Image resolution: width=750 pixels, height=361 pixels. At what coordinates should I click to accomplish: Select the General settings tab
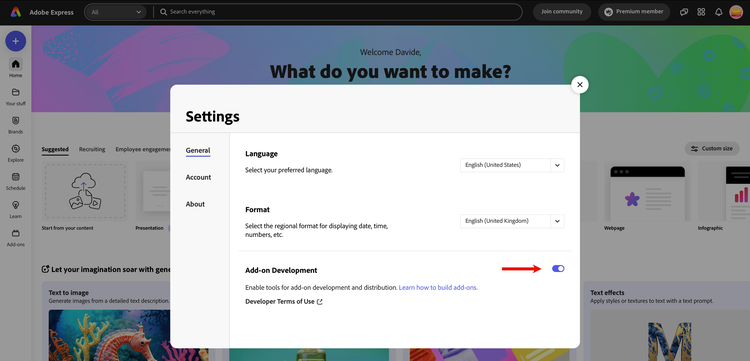tap(198, 151)
